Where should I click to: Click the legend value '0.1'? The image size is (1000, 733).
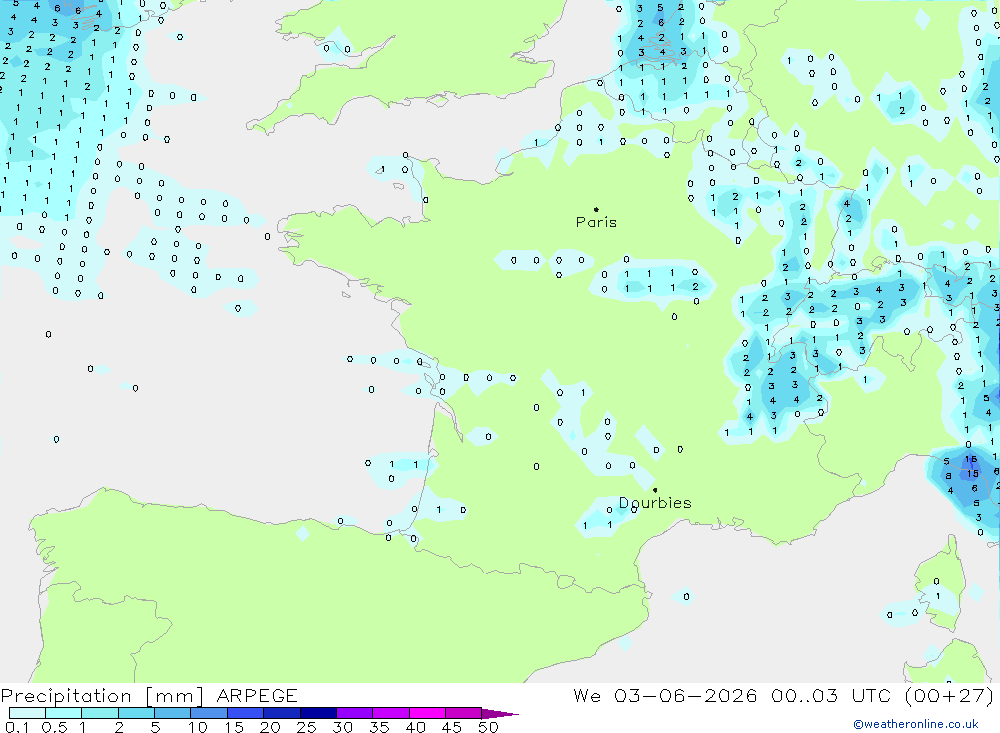tap(17, 727)
